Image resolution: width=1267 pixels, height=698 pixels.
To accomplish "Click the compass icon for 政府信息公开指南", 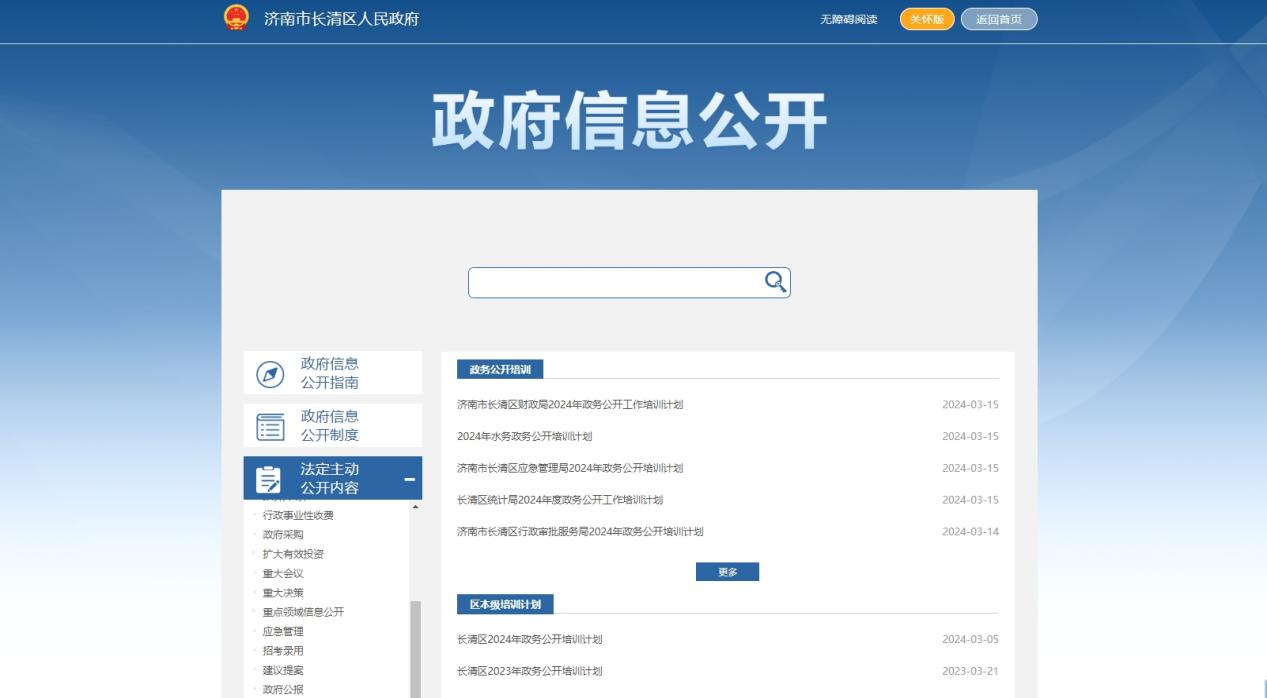I will click(x=270, y=374).
